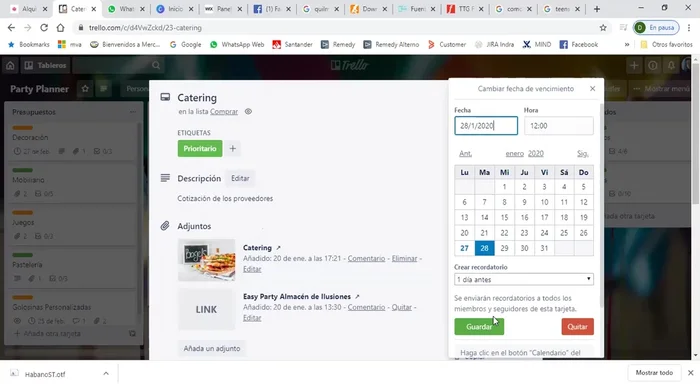Open the LINK attachment thumbnail

coord(206,309)
